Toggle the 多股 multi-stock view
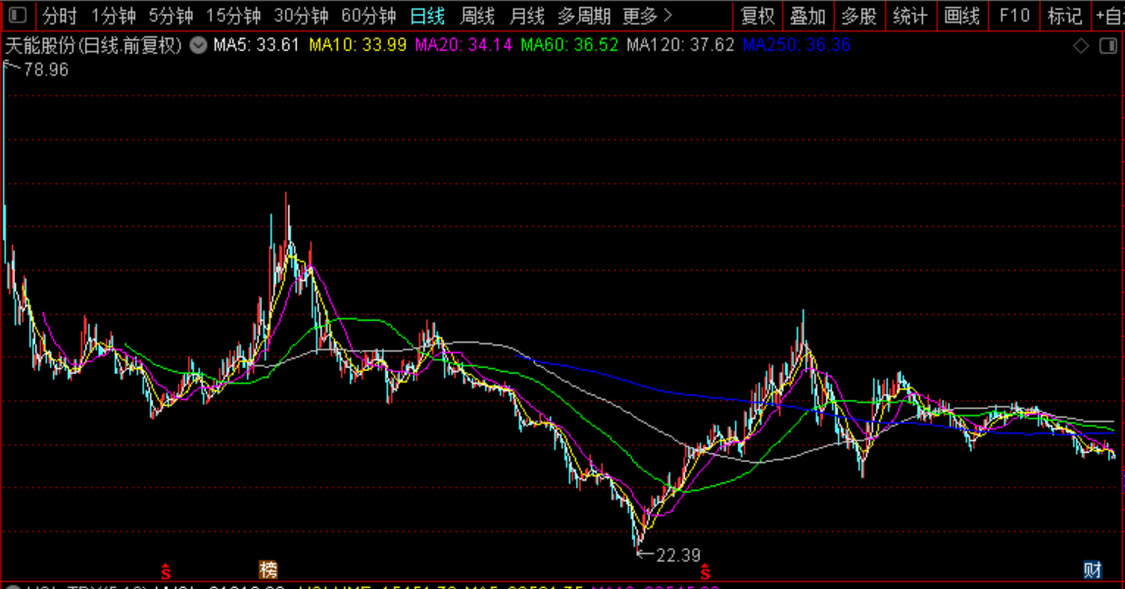Screen dimensions: 1125x589 click(859, 15)
